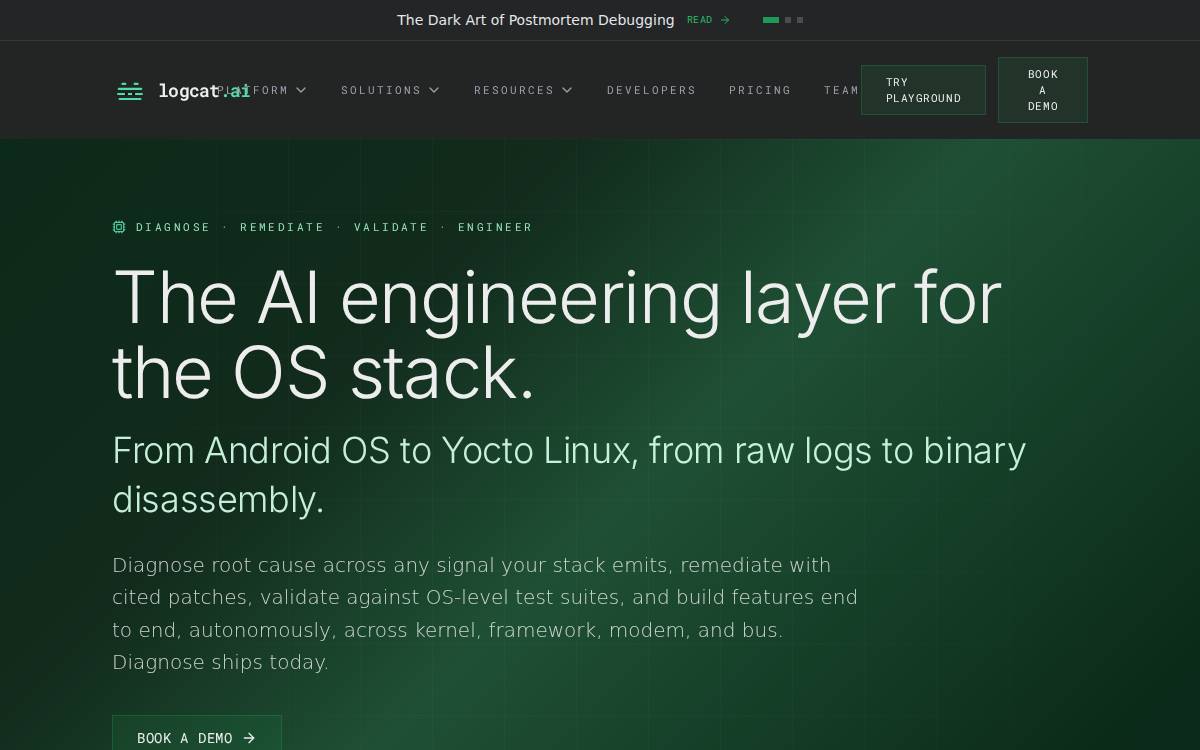
Task: Expand the Platform menu chevron
Action: (301, 90)
